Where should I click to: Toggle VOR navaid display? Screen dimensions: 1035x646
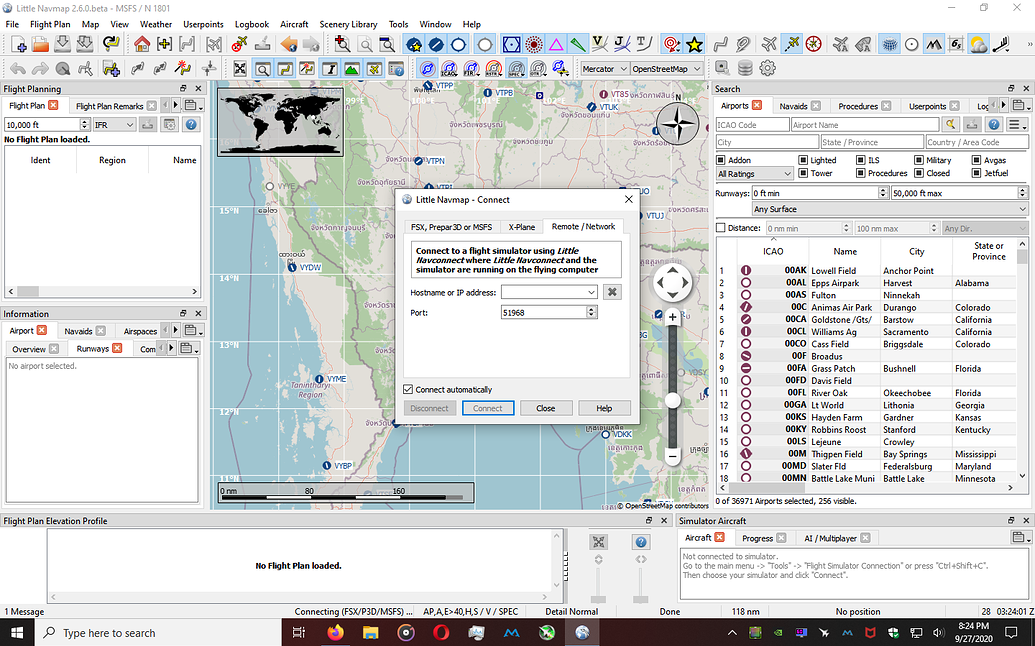[513, 44]
